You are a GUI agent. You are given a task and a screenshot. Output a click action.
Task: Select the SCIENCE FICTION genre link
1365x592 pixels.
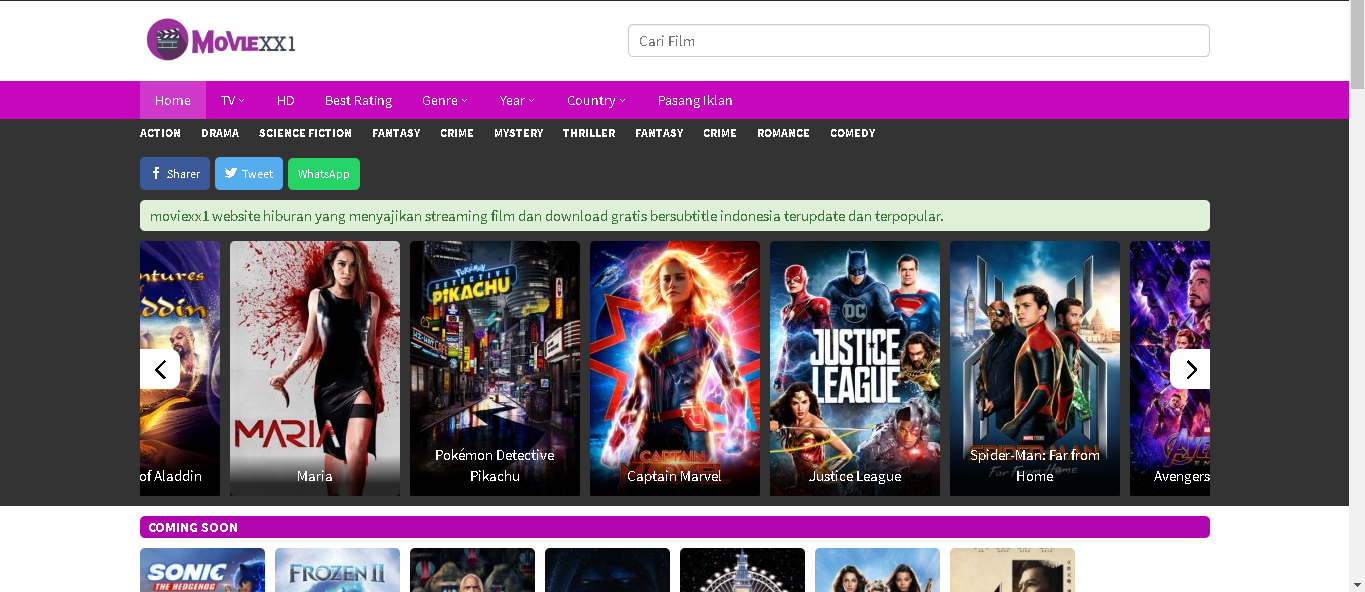tap(305, 133)
